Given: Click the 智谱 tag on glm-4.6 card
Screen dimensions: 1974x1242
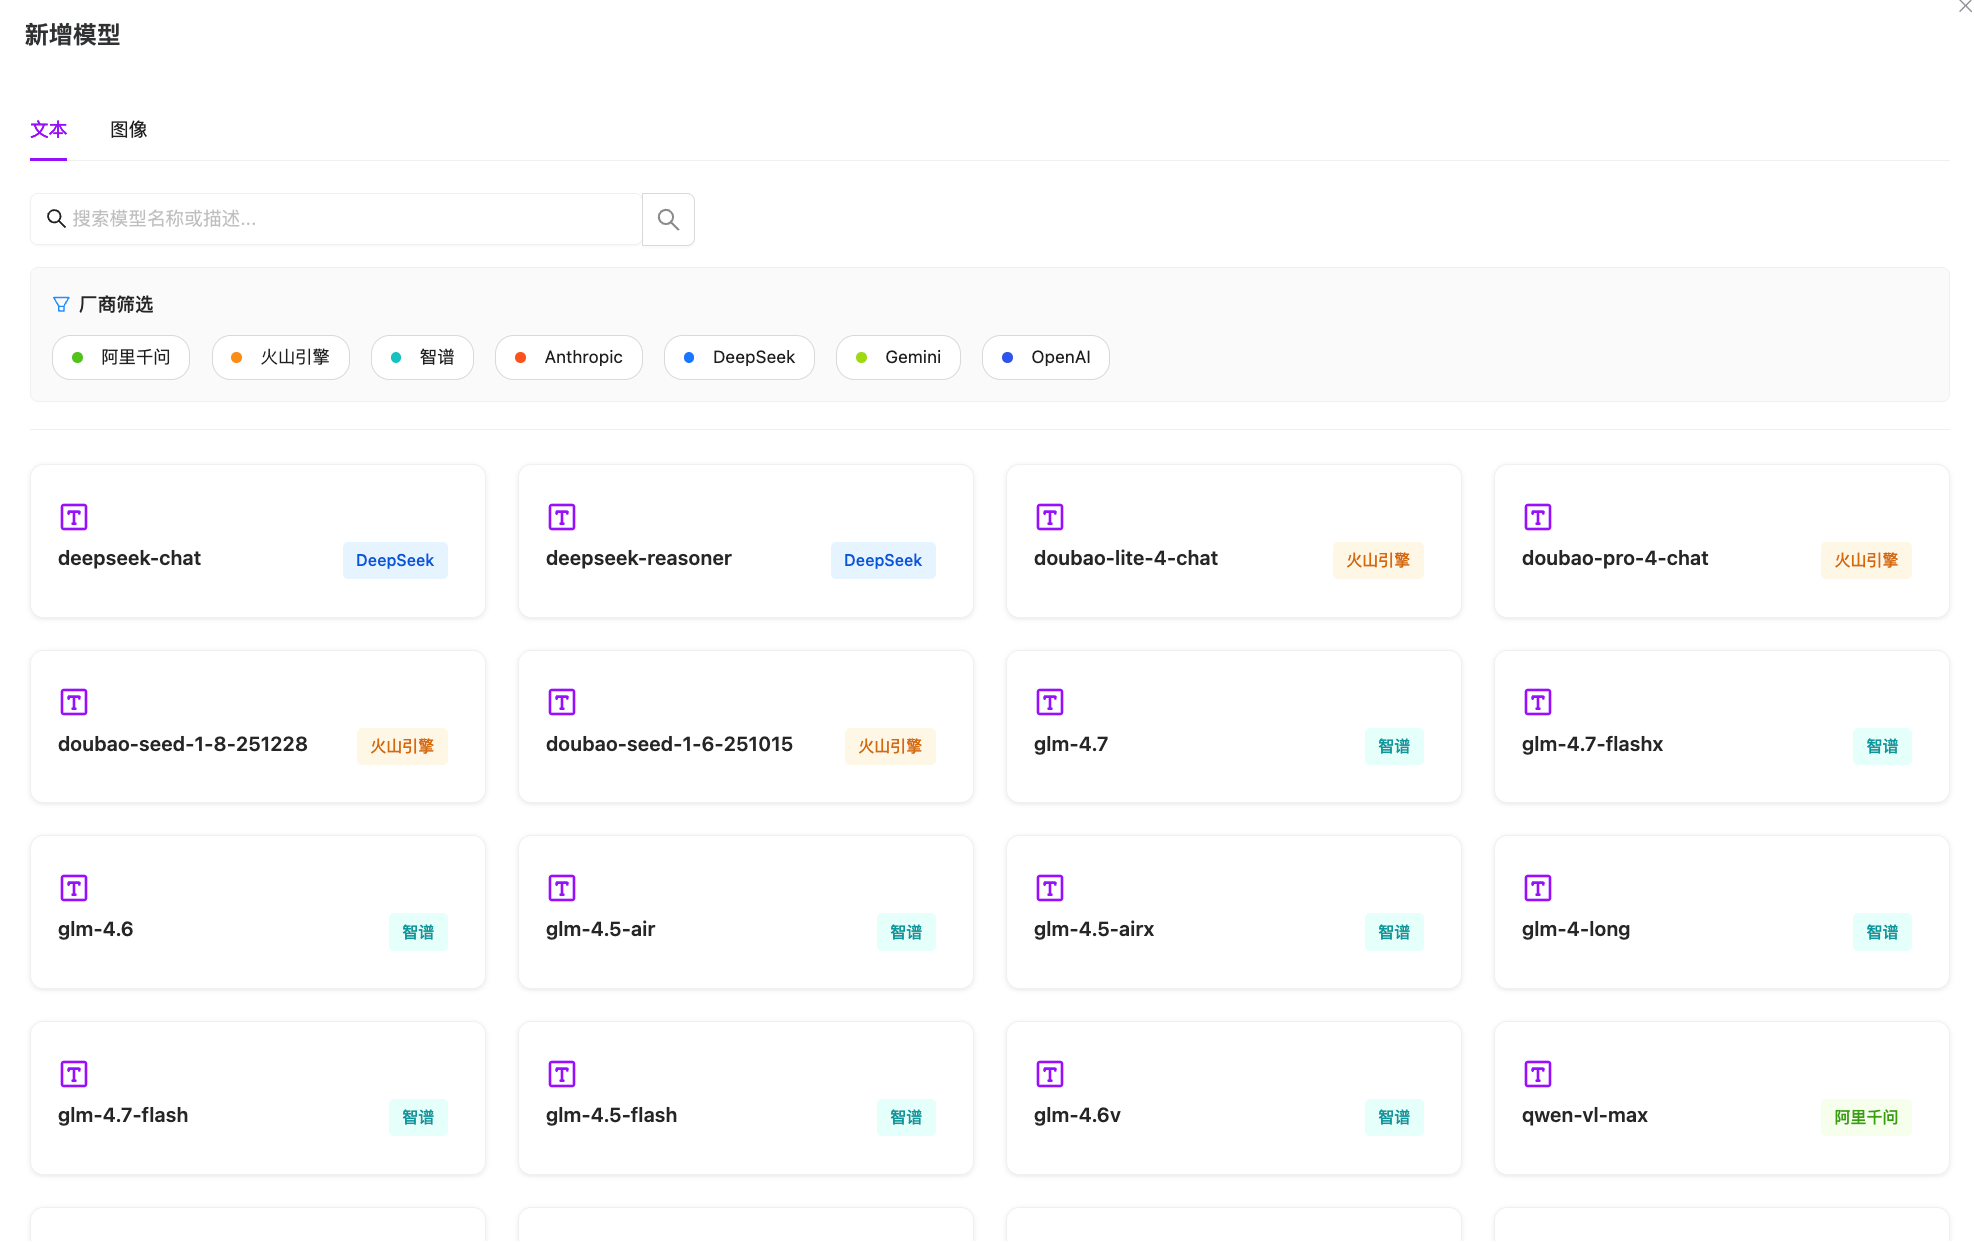Looking at the screenshot, I should 418,932.
